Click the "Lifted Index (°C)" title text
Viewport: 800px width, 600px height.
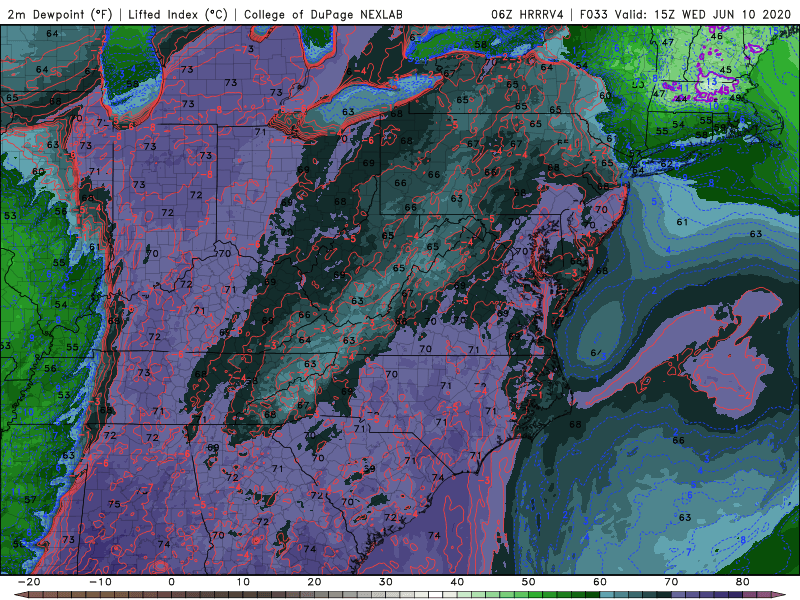tap(178, 15)
